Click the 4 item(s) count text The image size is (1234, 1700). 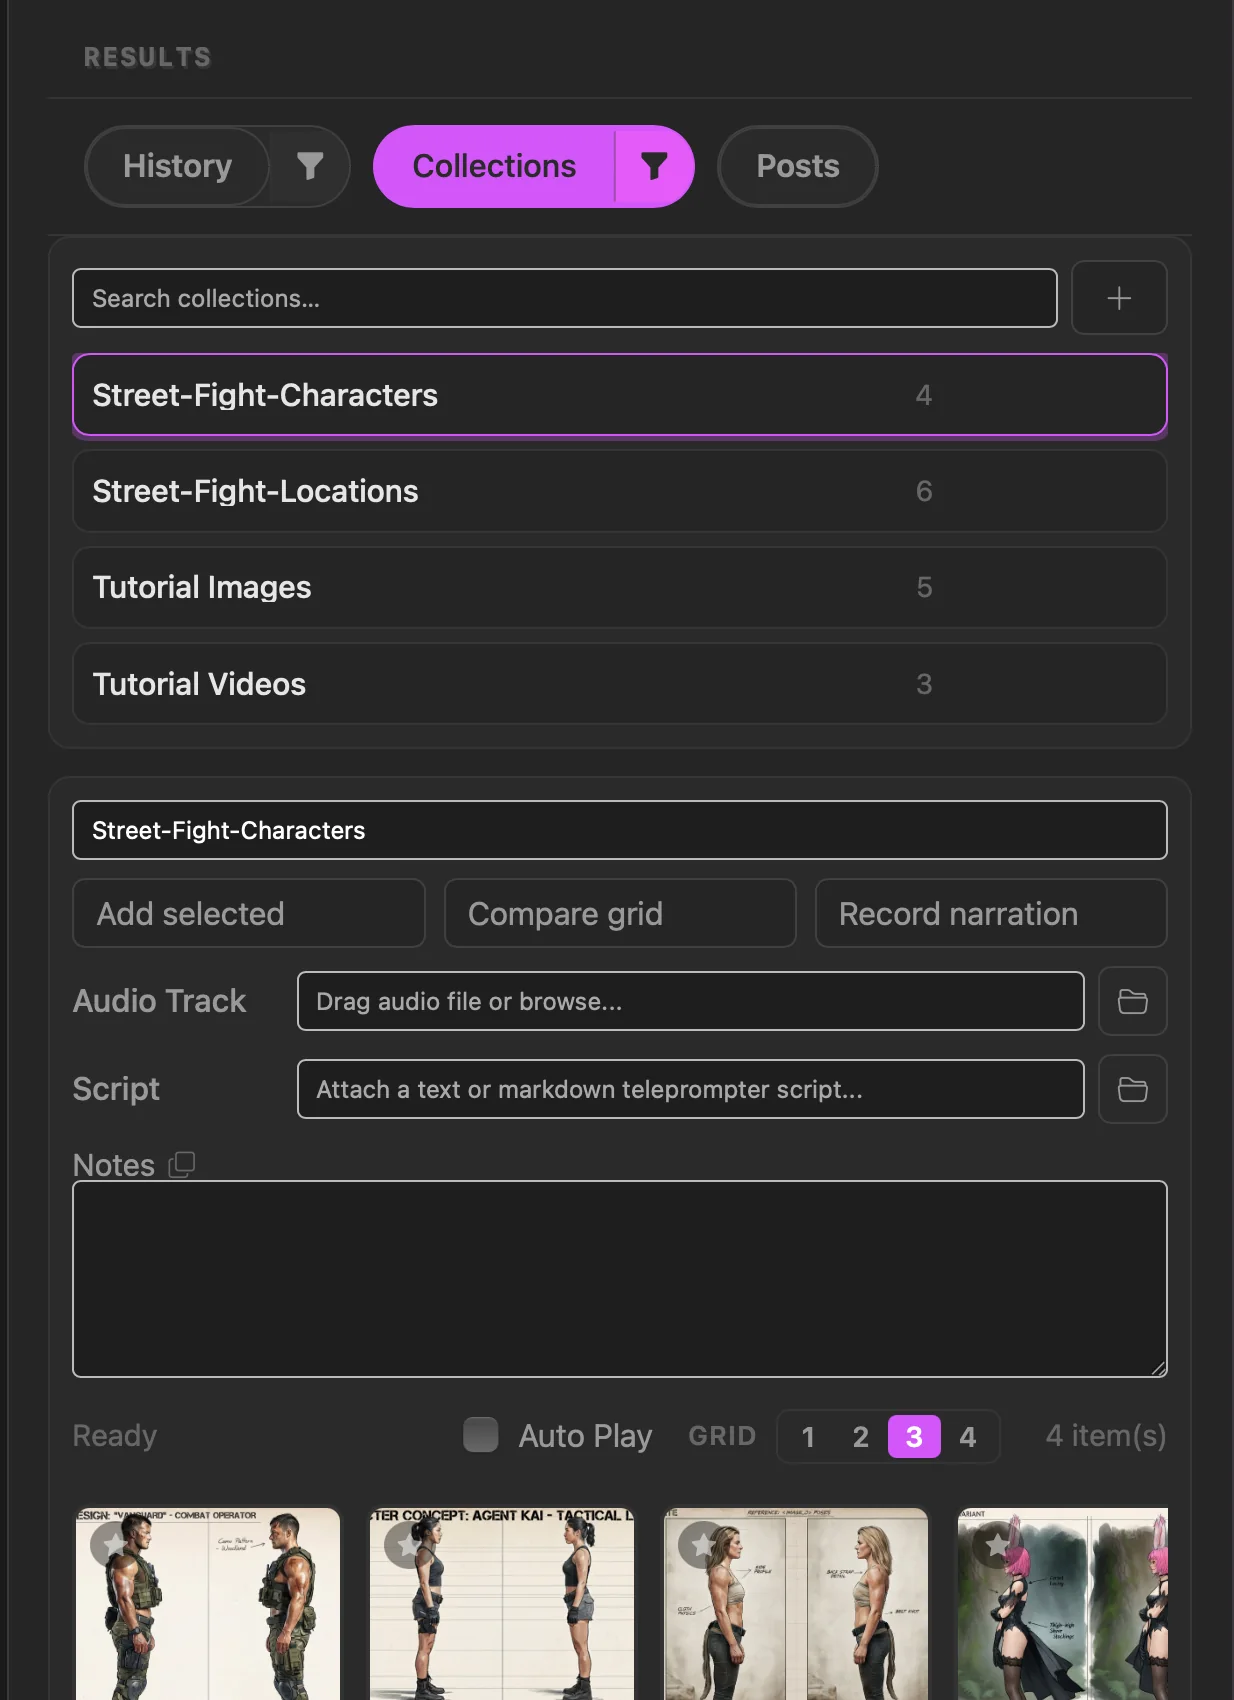tap(1106, 1436)
